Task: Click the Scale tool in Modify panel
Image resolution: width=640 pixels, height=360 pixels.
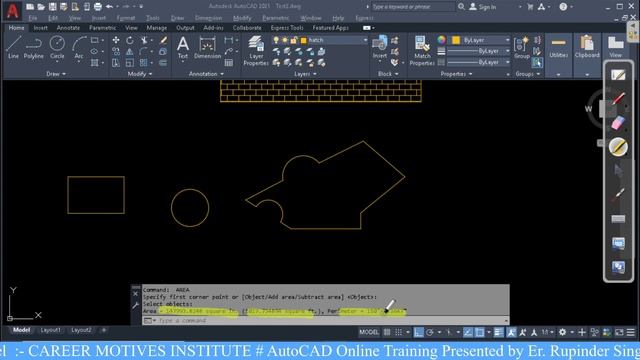Action: [129, 63]
